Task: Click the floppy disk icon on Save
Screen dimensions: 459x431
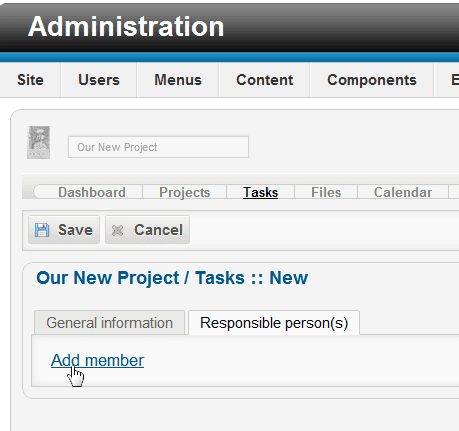Action: pos(42,230)
